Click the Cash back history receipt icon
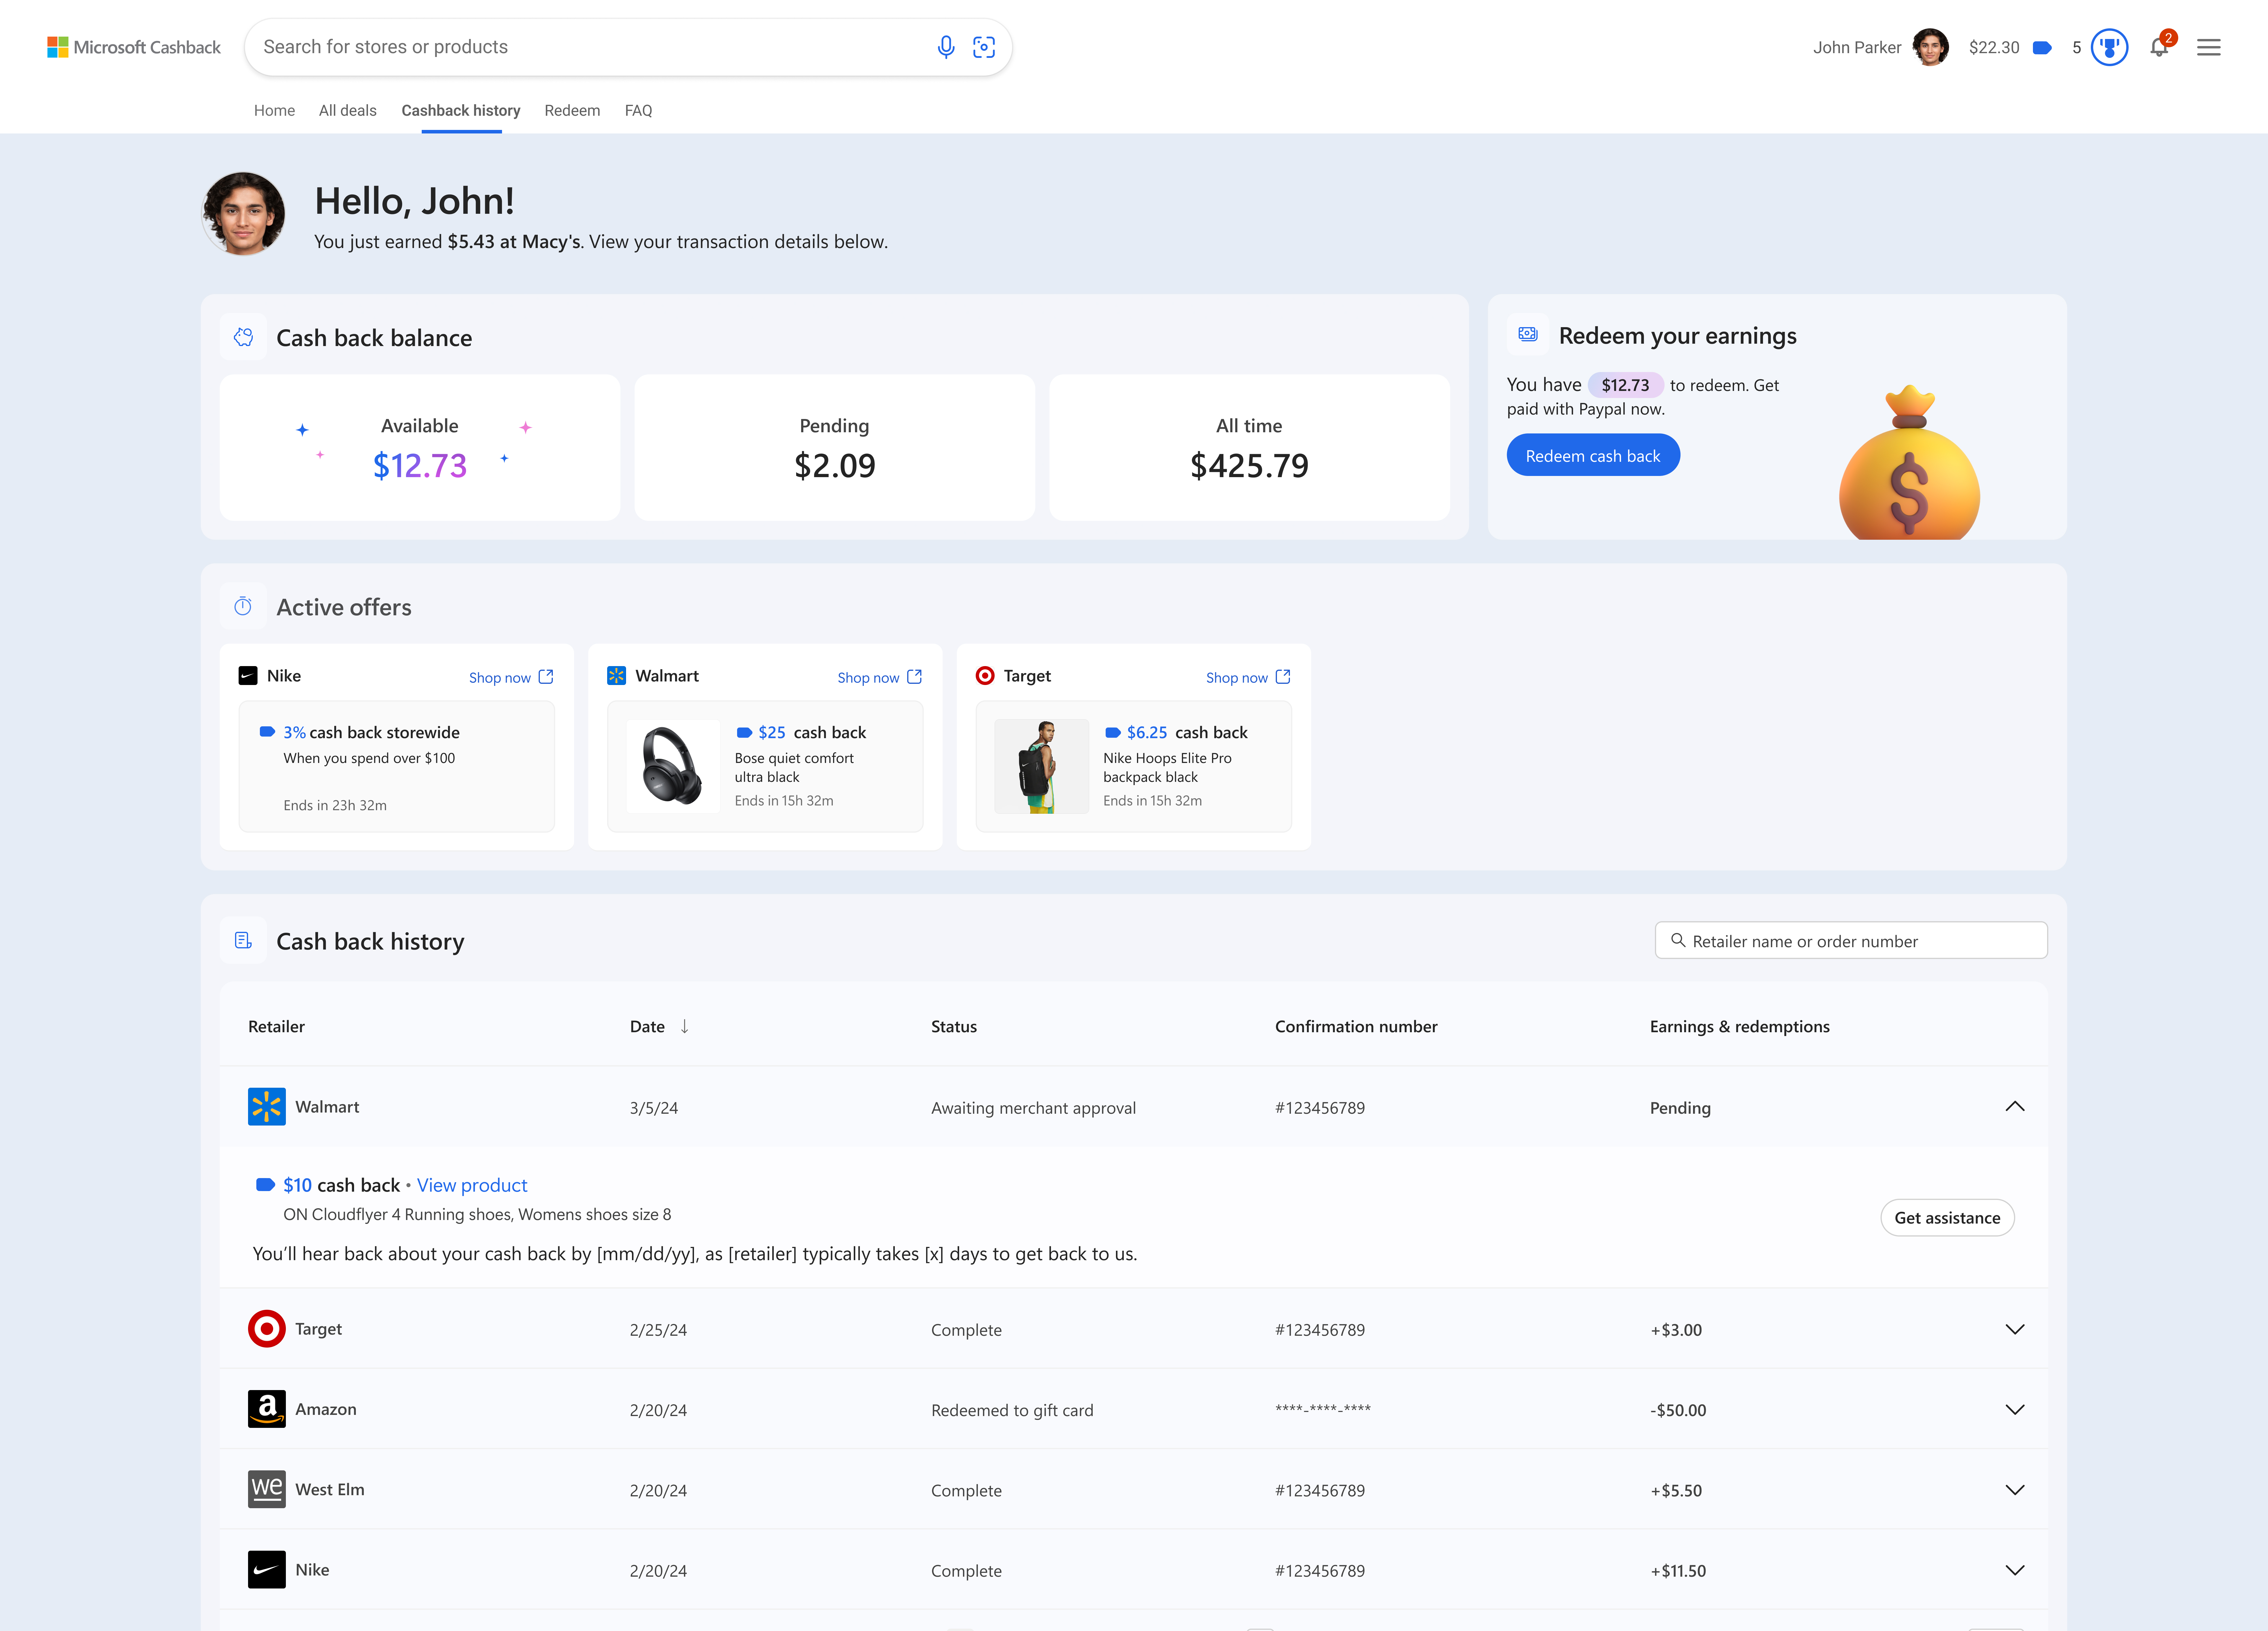2268x1631 pixels. tap(243, 940)
